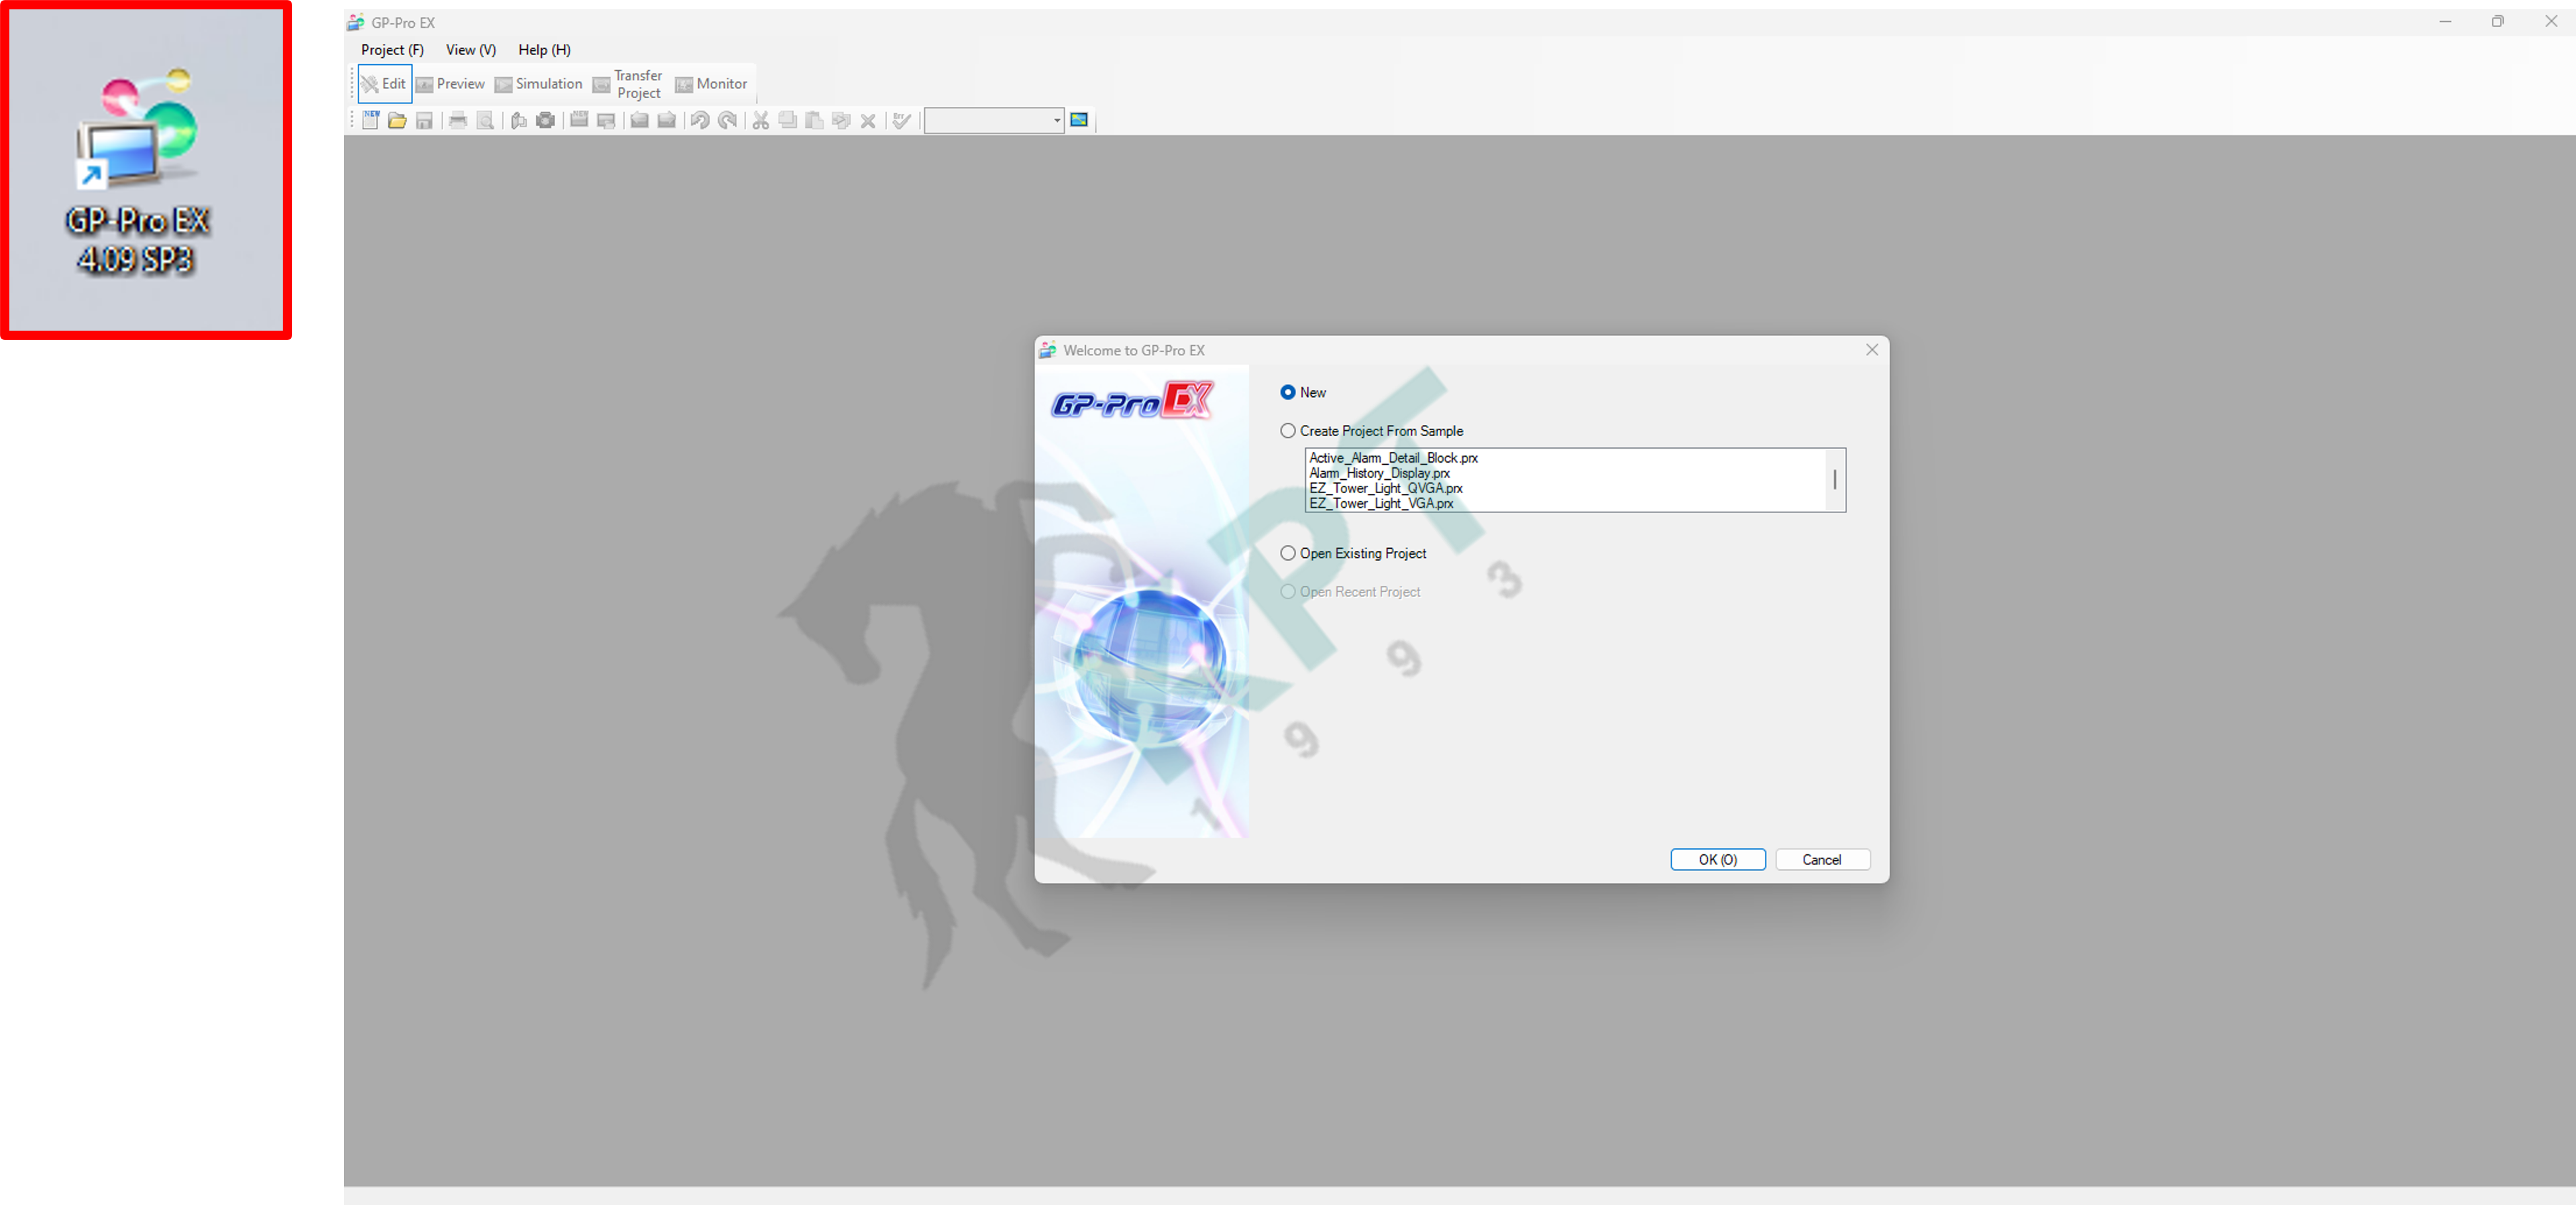This screenshot has width=2576, height=1205.
Task: Open the Help (H) menu
Action: point(544,50)
